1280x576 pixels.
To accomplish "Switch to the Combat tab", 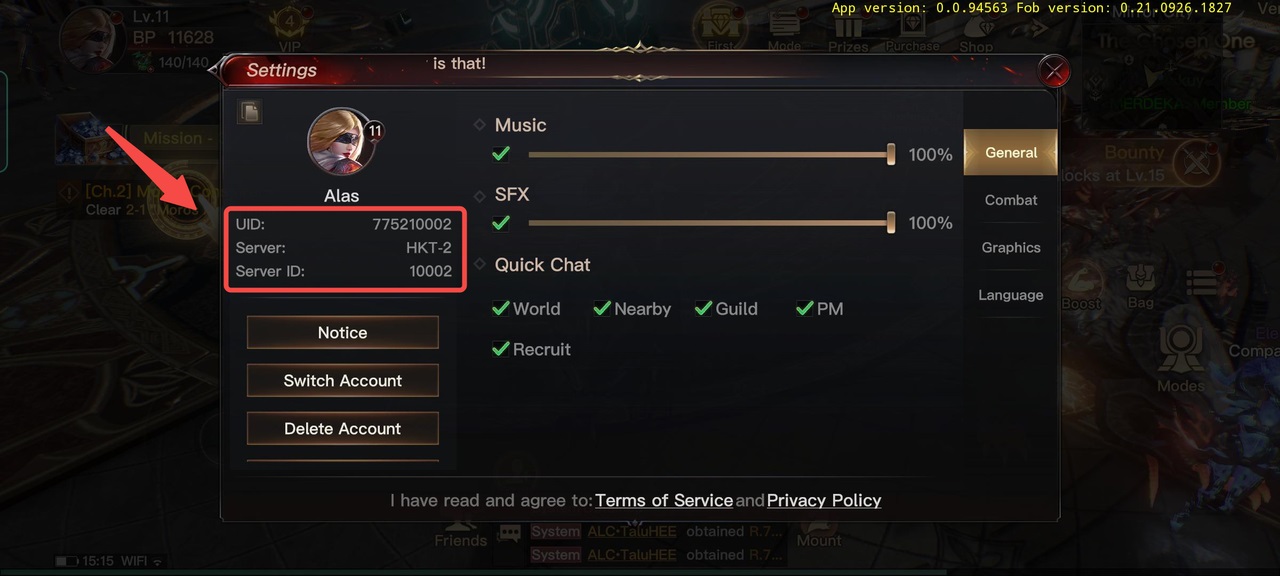I will pyautogui.click(x=1011, y=200).
